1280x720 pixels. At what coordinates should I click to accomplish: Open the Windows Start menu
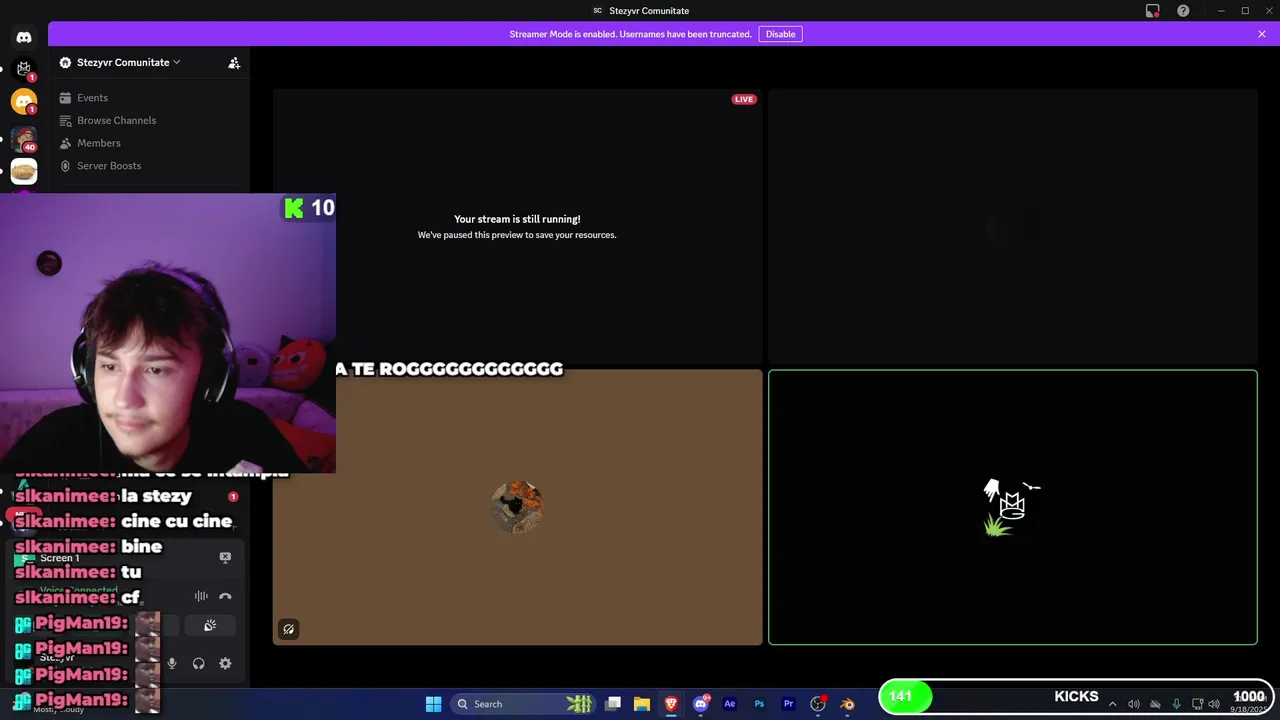434,704
